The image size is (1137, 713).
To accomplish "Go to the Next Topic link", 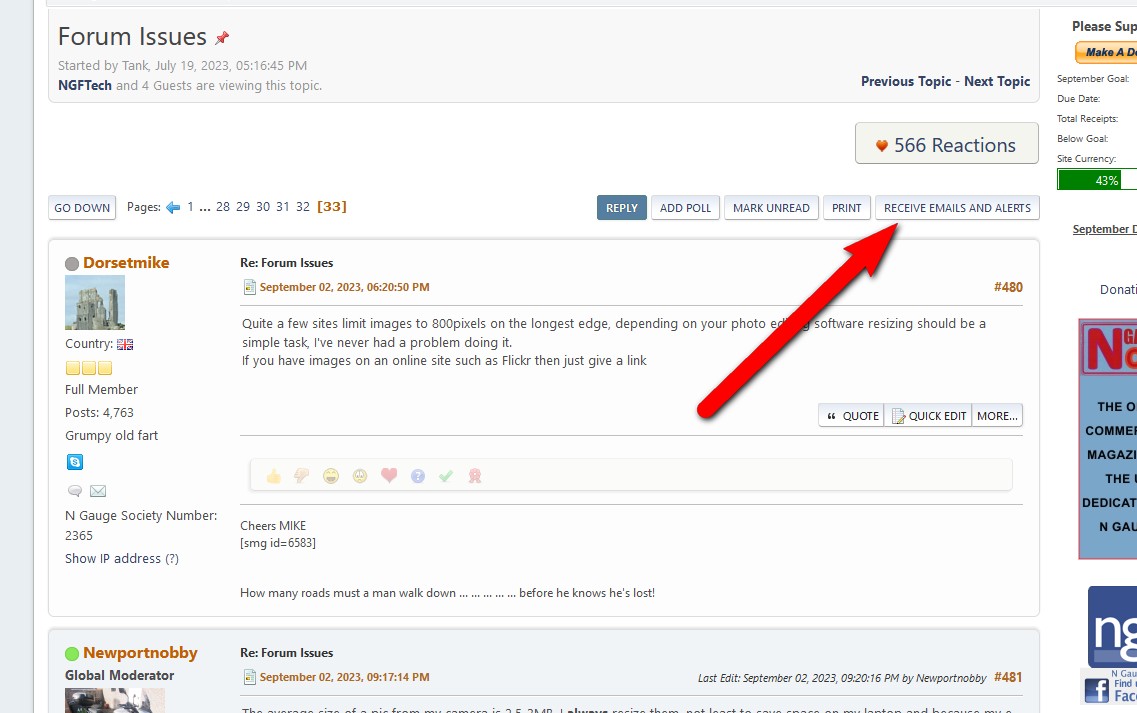I will pyautogui.click(x=997, y=81).
